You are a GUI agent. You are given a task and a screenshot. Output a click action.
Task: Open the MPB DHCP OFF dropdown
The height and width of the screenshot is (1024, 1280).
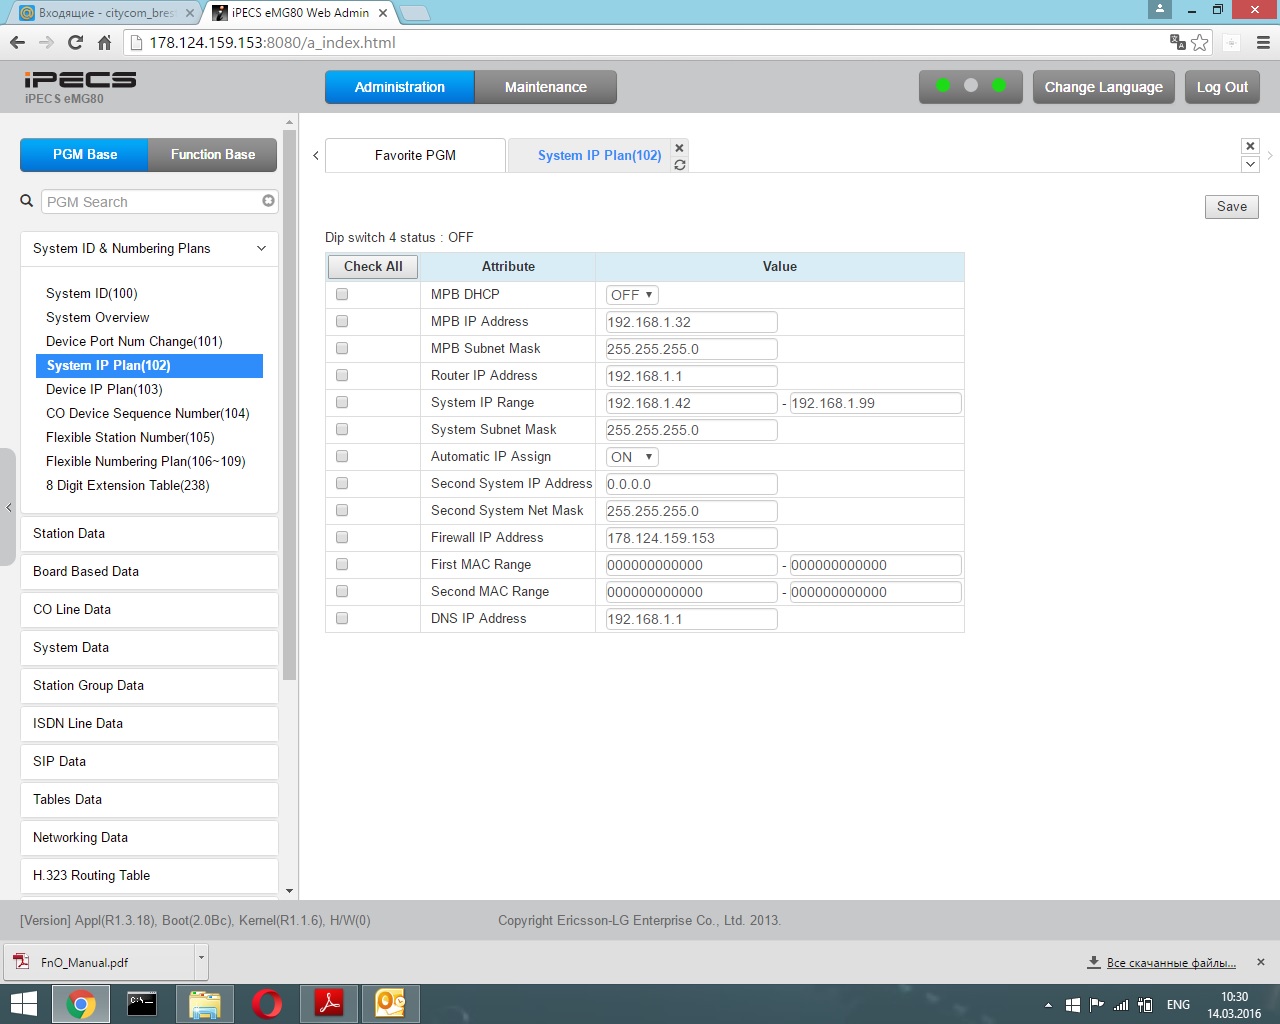tap(632, 295)
